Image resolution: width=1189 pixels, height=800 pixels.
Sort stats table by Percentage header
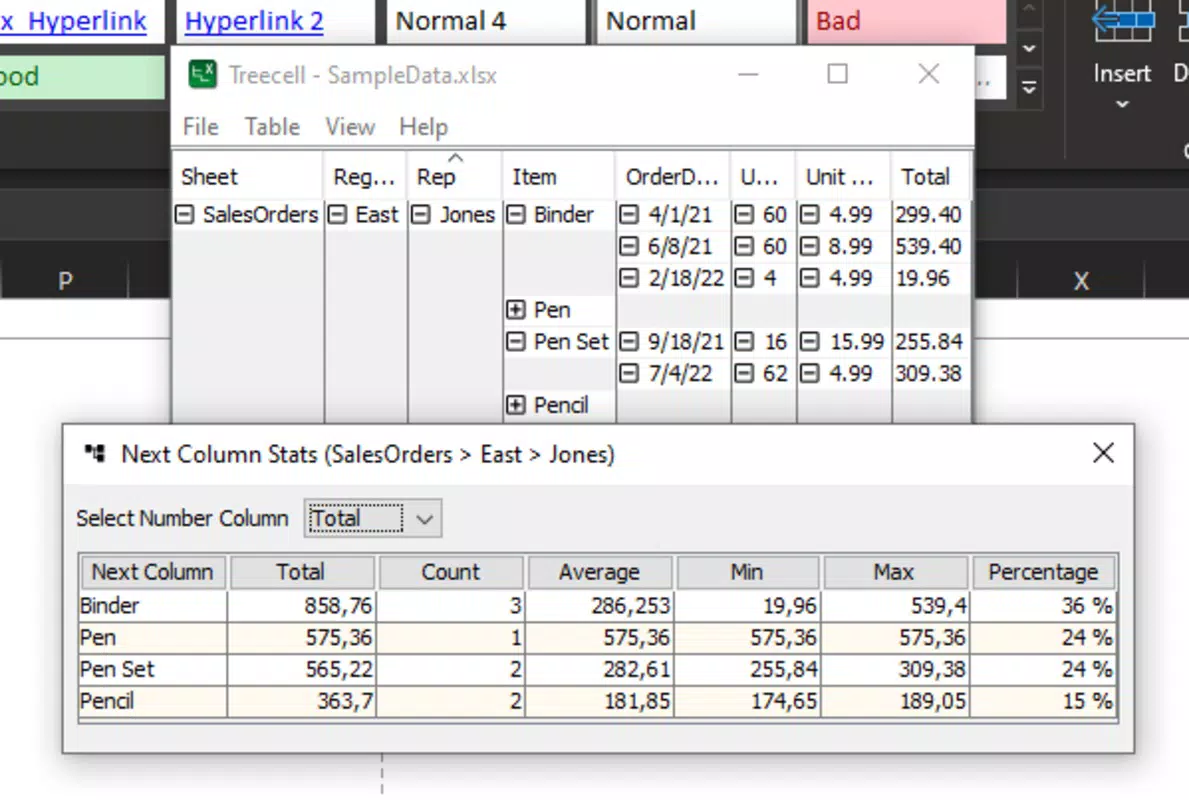[1043, 572]
